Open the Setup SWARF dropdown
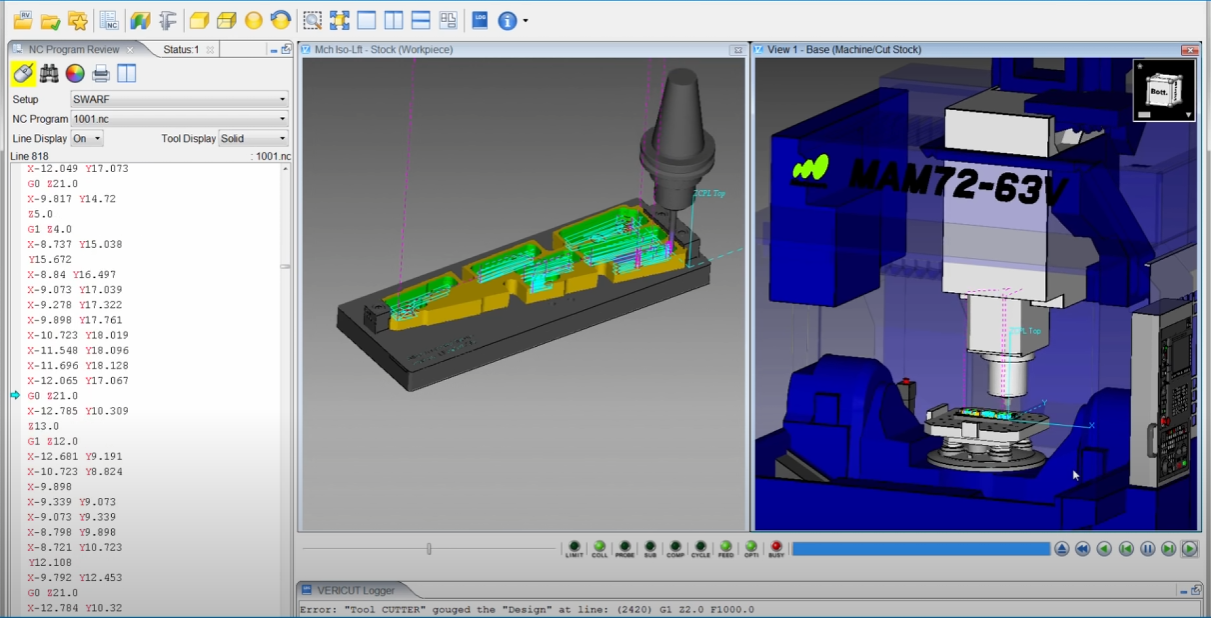The height and width of the screenshot is (618, 1211). [x=179, y=99]
